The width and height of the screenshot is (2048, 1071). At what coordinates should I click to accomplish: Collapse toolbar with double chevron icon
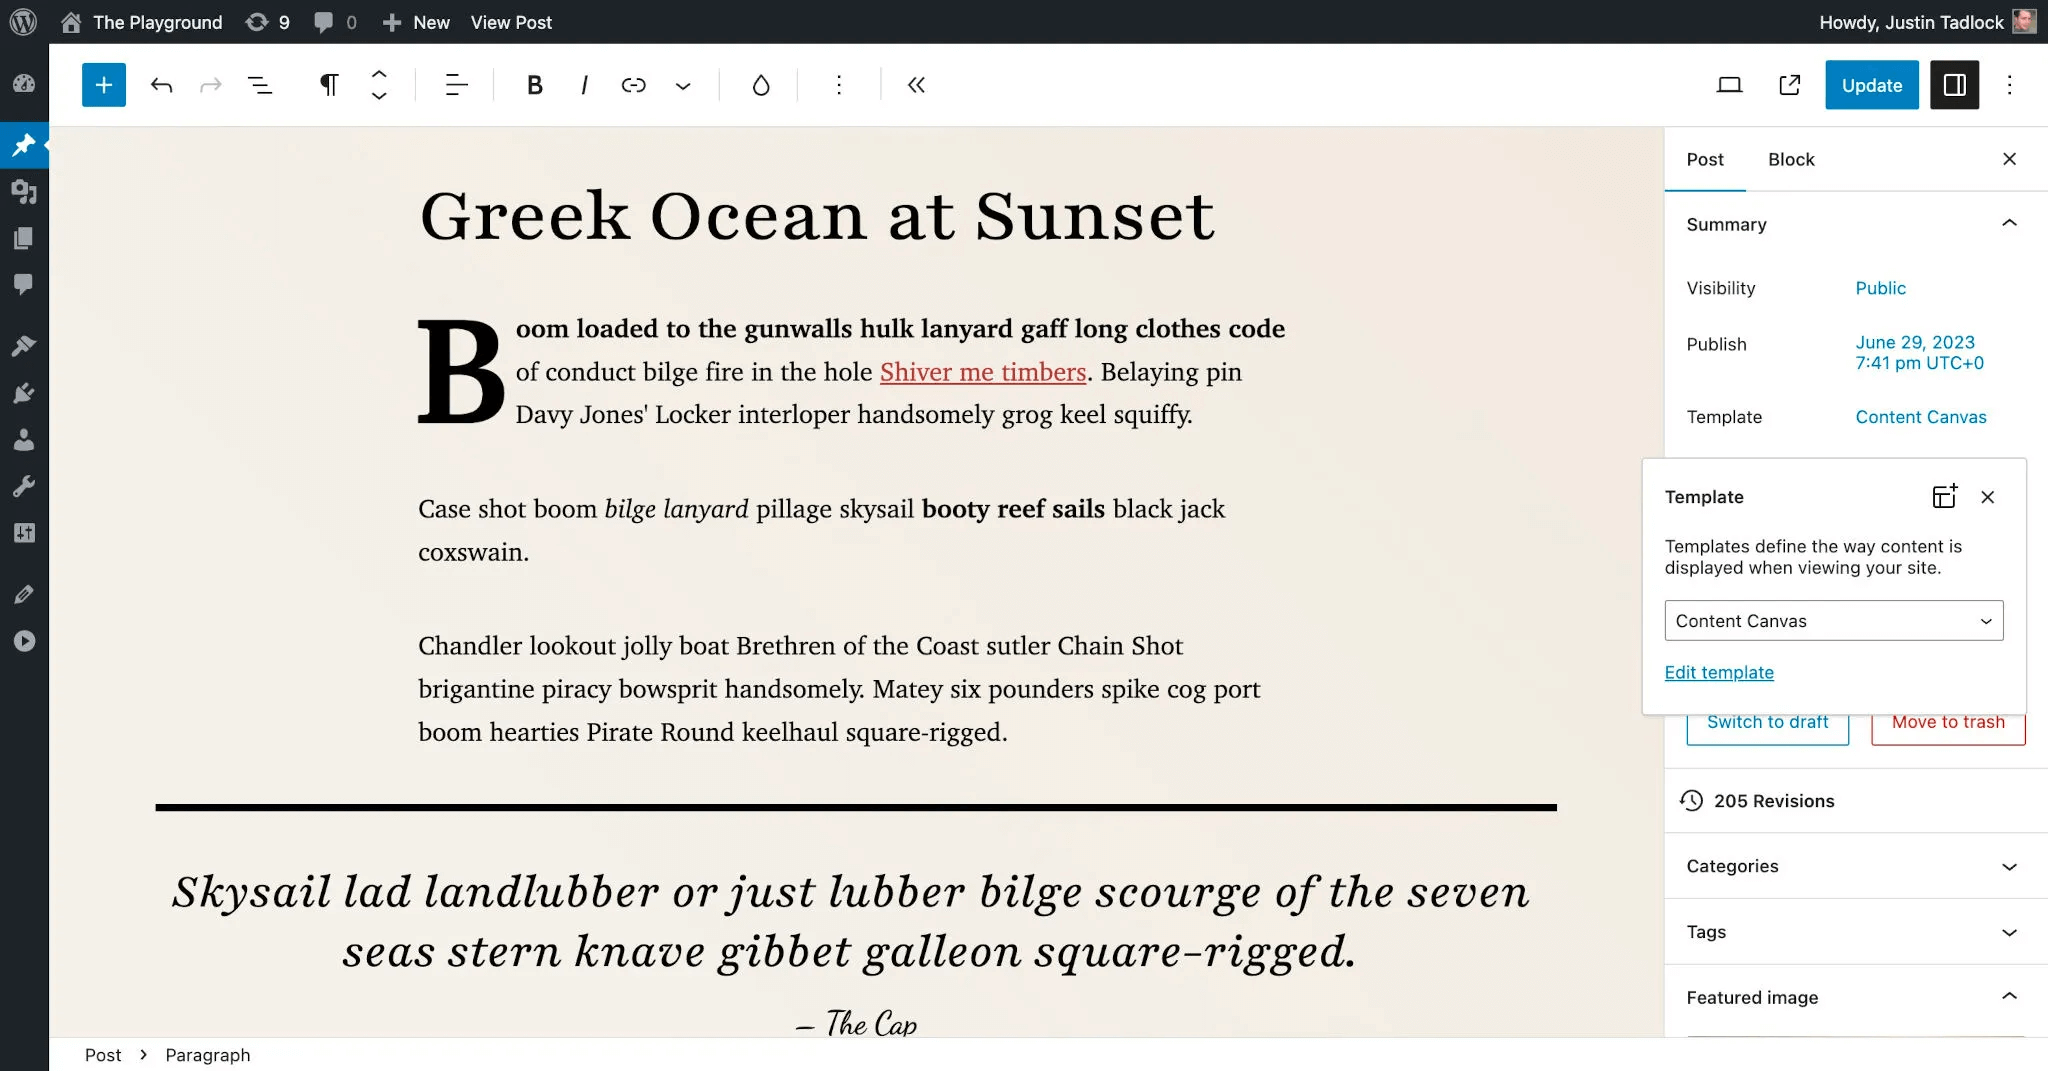point(916,85)
